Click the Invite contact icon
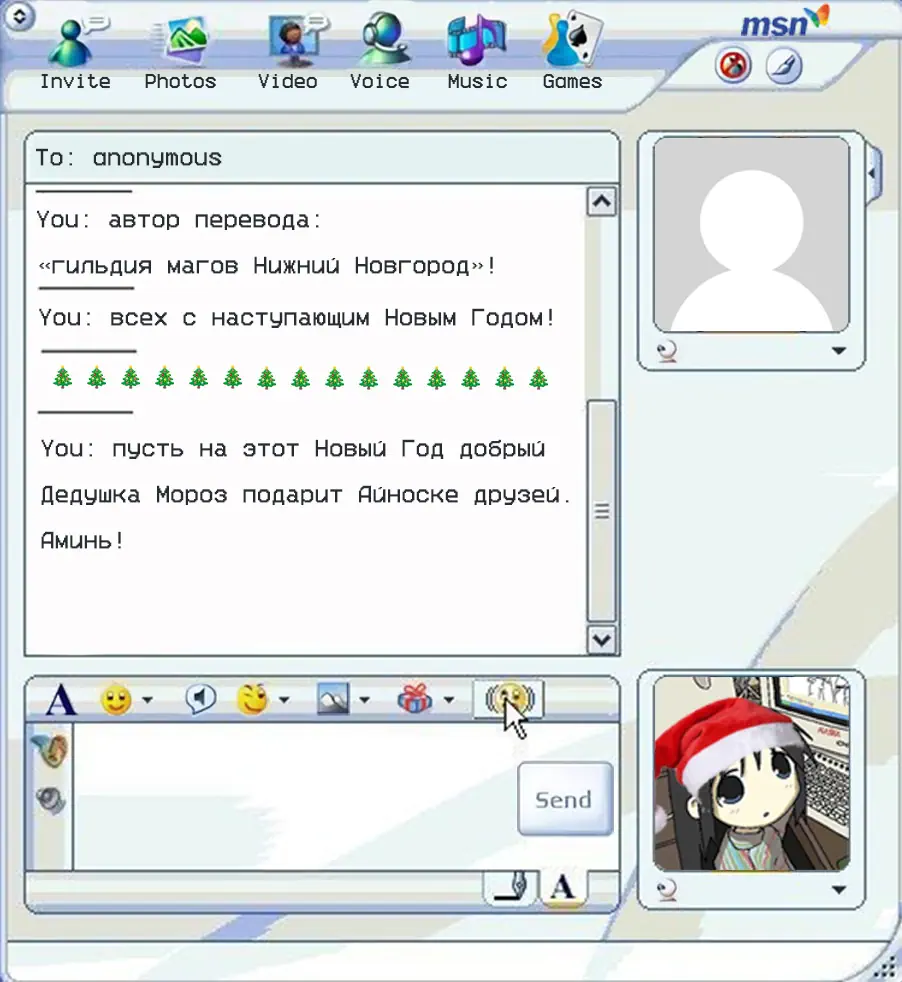This screenshot has width=902, height=982. 75,46
